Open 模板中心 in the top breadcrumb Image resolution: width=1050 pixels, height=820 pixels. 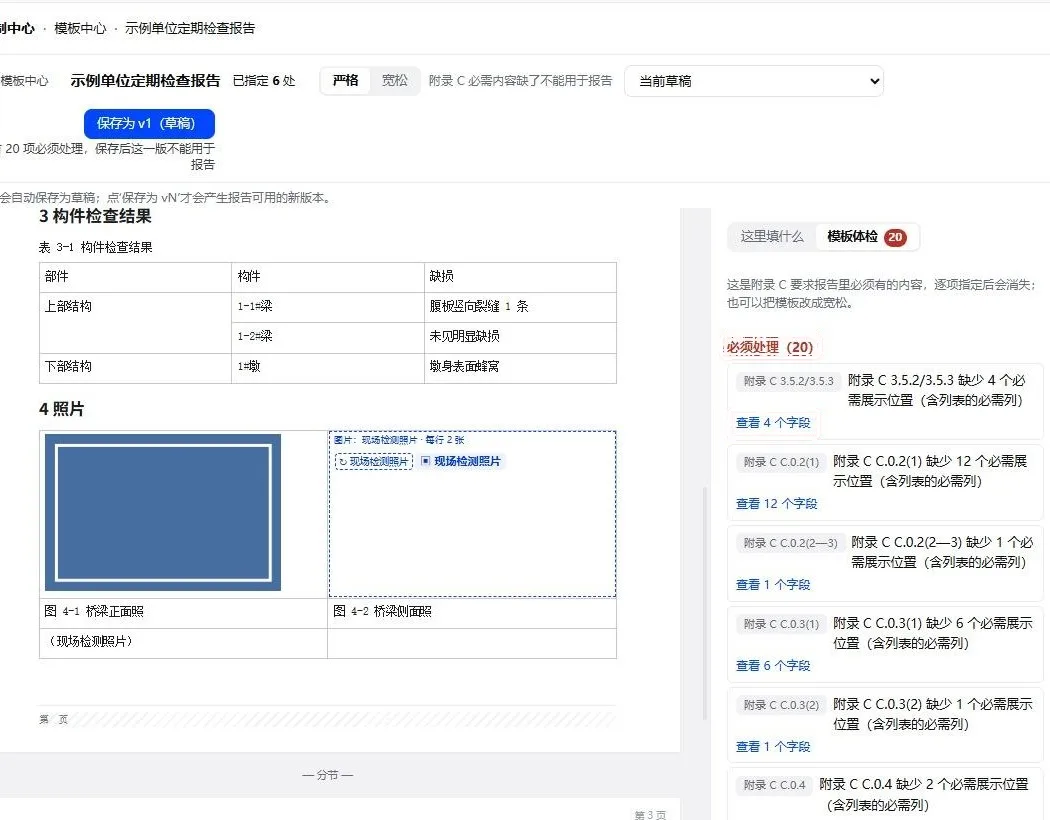[80, 28]
